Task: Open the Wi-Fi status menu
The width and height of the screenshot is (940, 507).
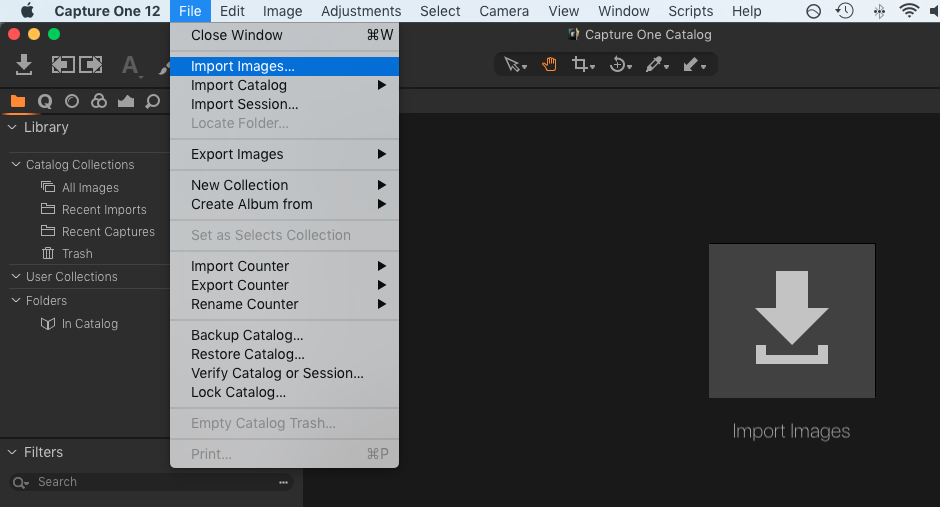Action: pos(909,11)
